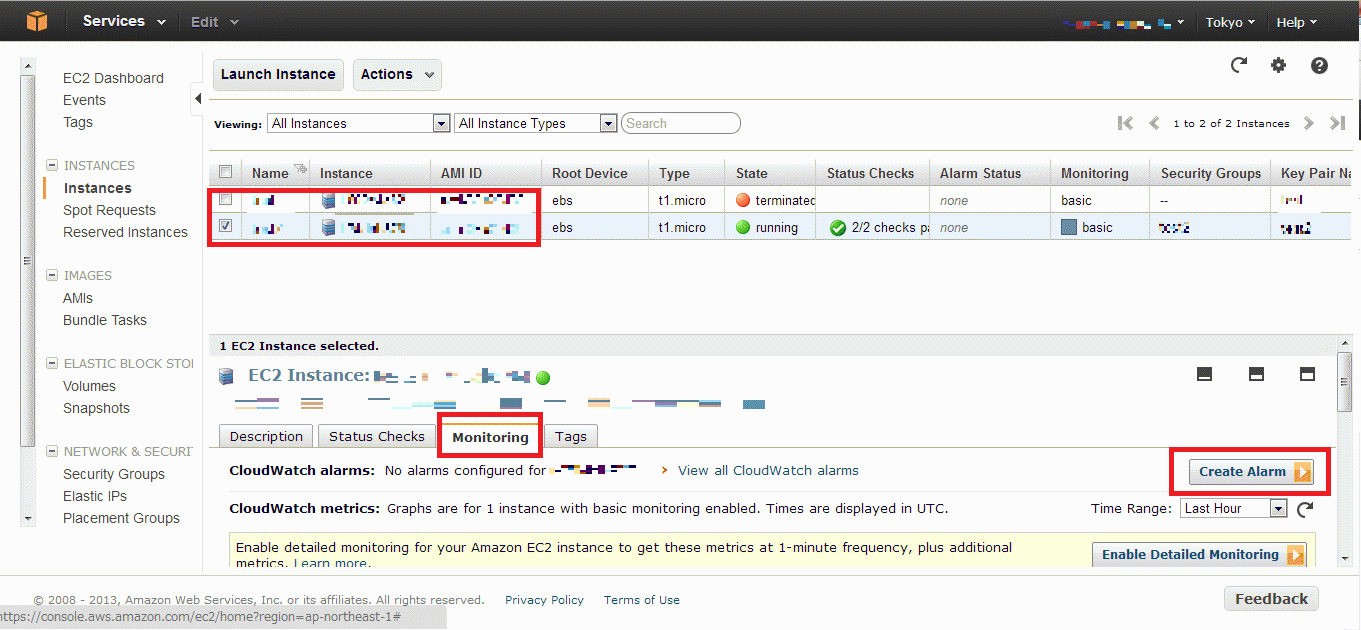
Task: Open the Actions dropdown button
Action: (x=397, y=75)
